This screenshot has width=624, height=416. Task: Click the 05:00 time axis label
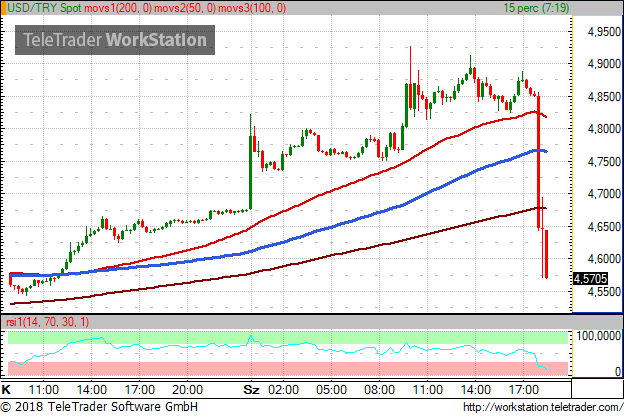(x=331, y=389)
